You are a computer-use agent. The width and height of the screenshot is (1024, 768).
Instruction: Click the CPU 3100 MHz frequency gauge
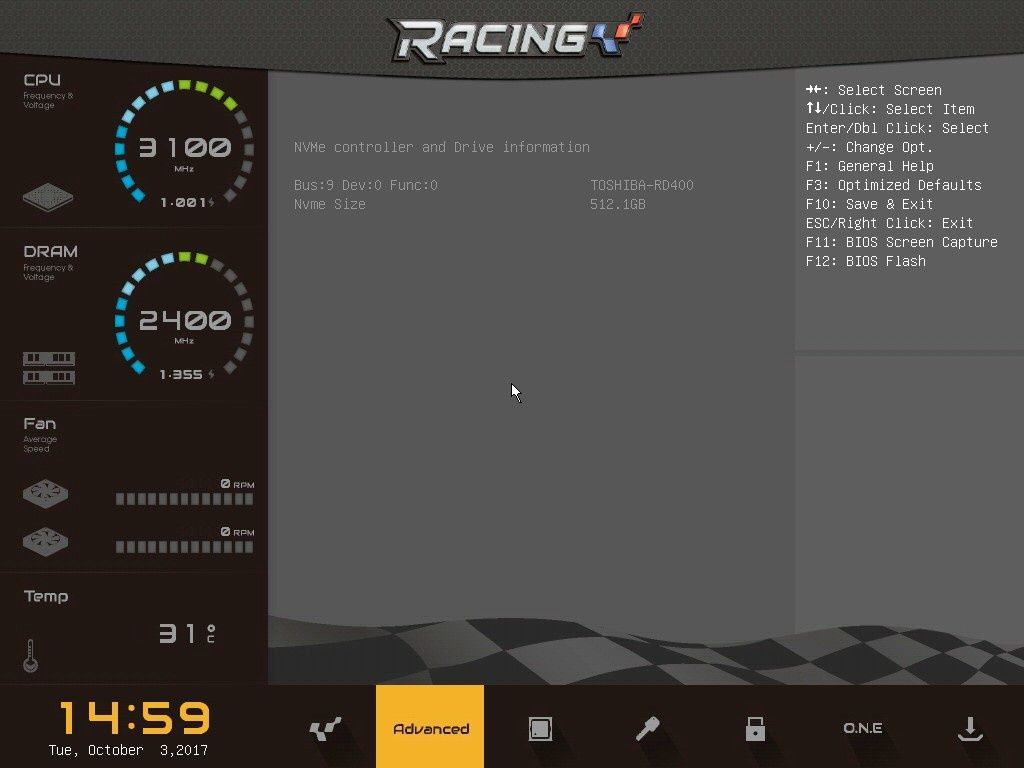(x=184, y=146)
